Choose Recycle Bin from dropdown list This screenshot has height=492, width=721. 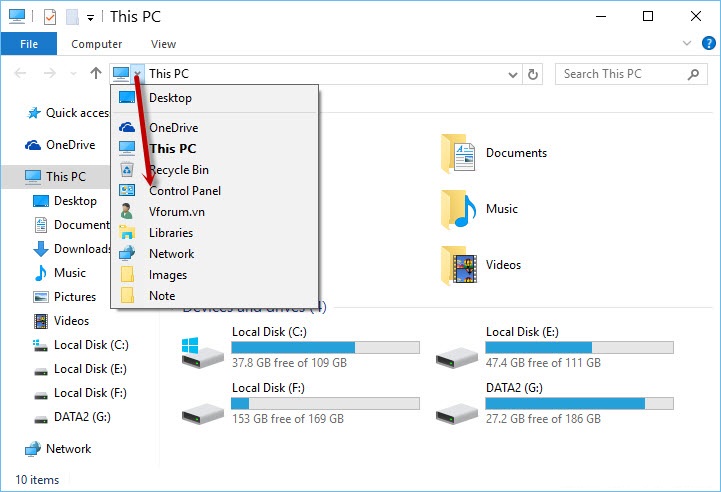tap(214, 170)
